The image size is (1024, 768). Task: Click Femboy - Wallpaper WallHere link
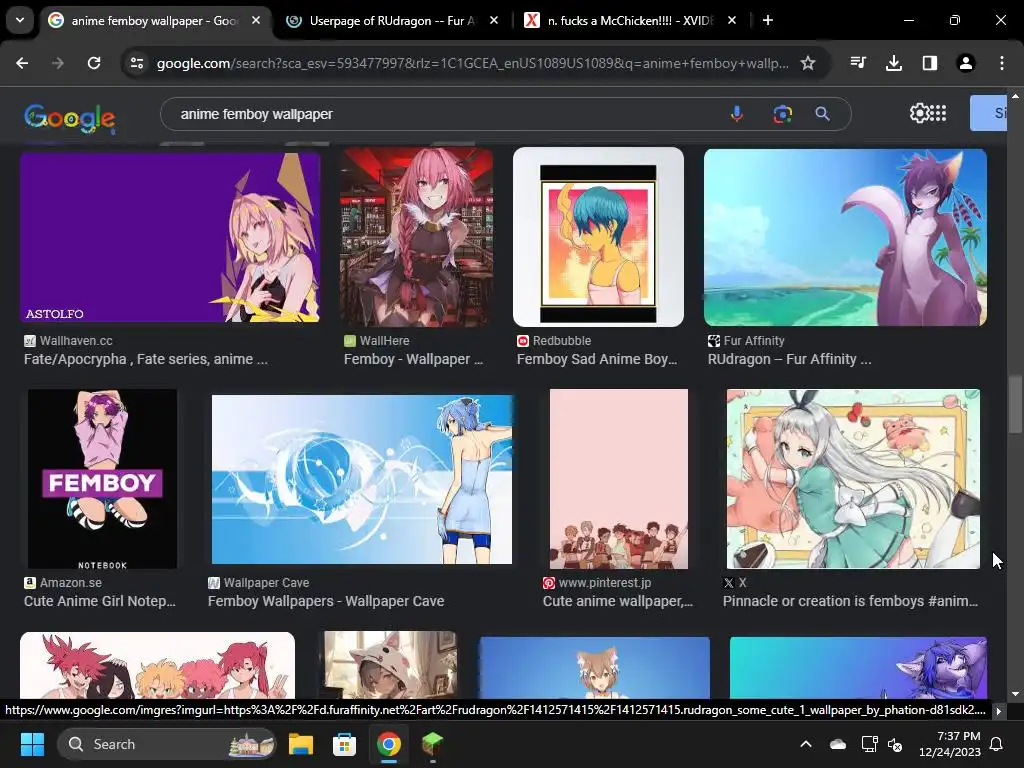point(413,359)
